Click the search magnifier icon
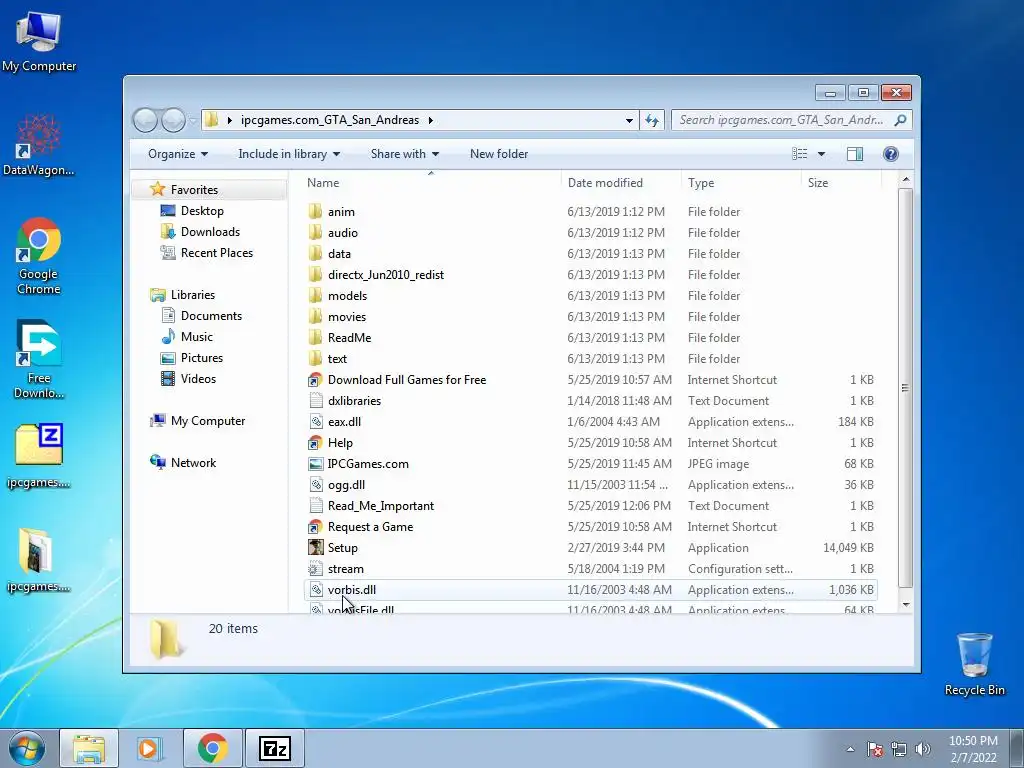This screenshot has width=1024, height=768. coord(900,120)
